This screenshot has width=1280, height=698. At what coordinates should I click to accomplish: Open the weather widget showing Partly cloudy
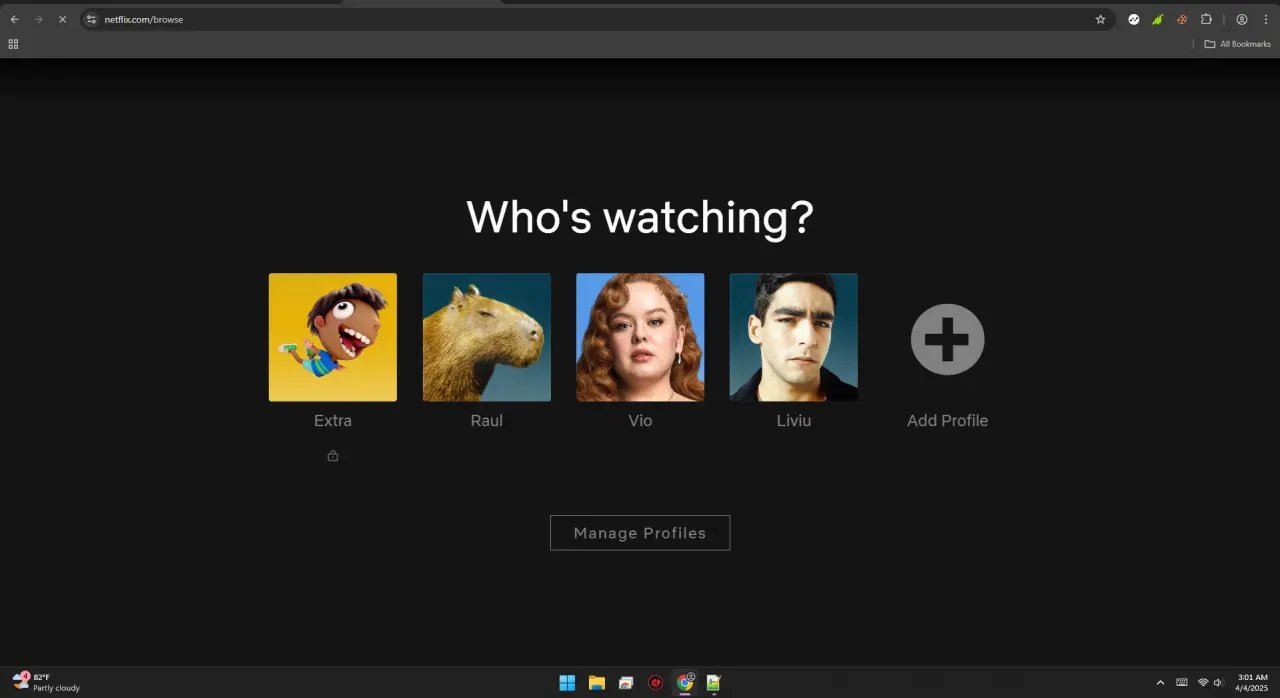coord(46,682)
